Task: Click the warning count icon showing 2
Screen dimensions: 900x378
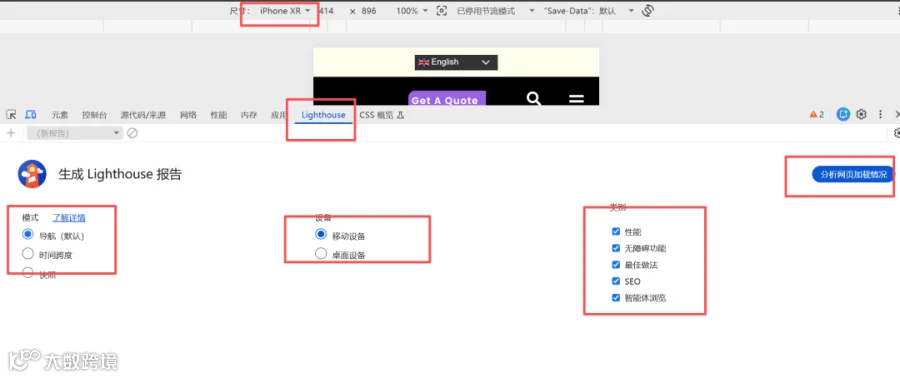Action: tap(817, 114)
